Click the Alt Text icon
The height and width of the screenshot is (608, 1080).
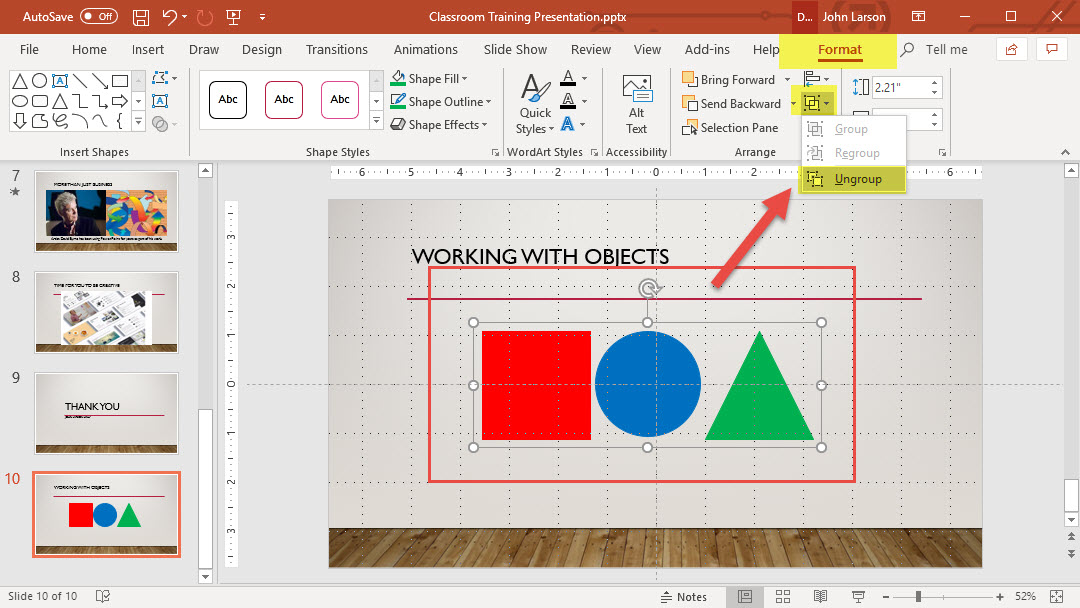(636, 104)
